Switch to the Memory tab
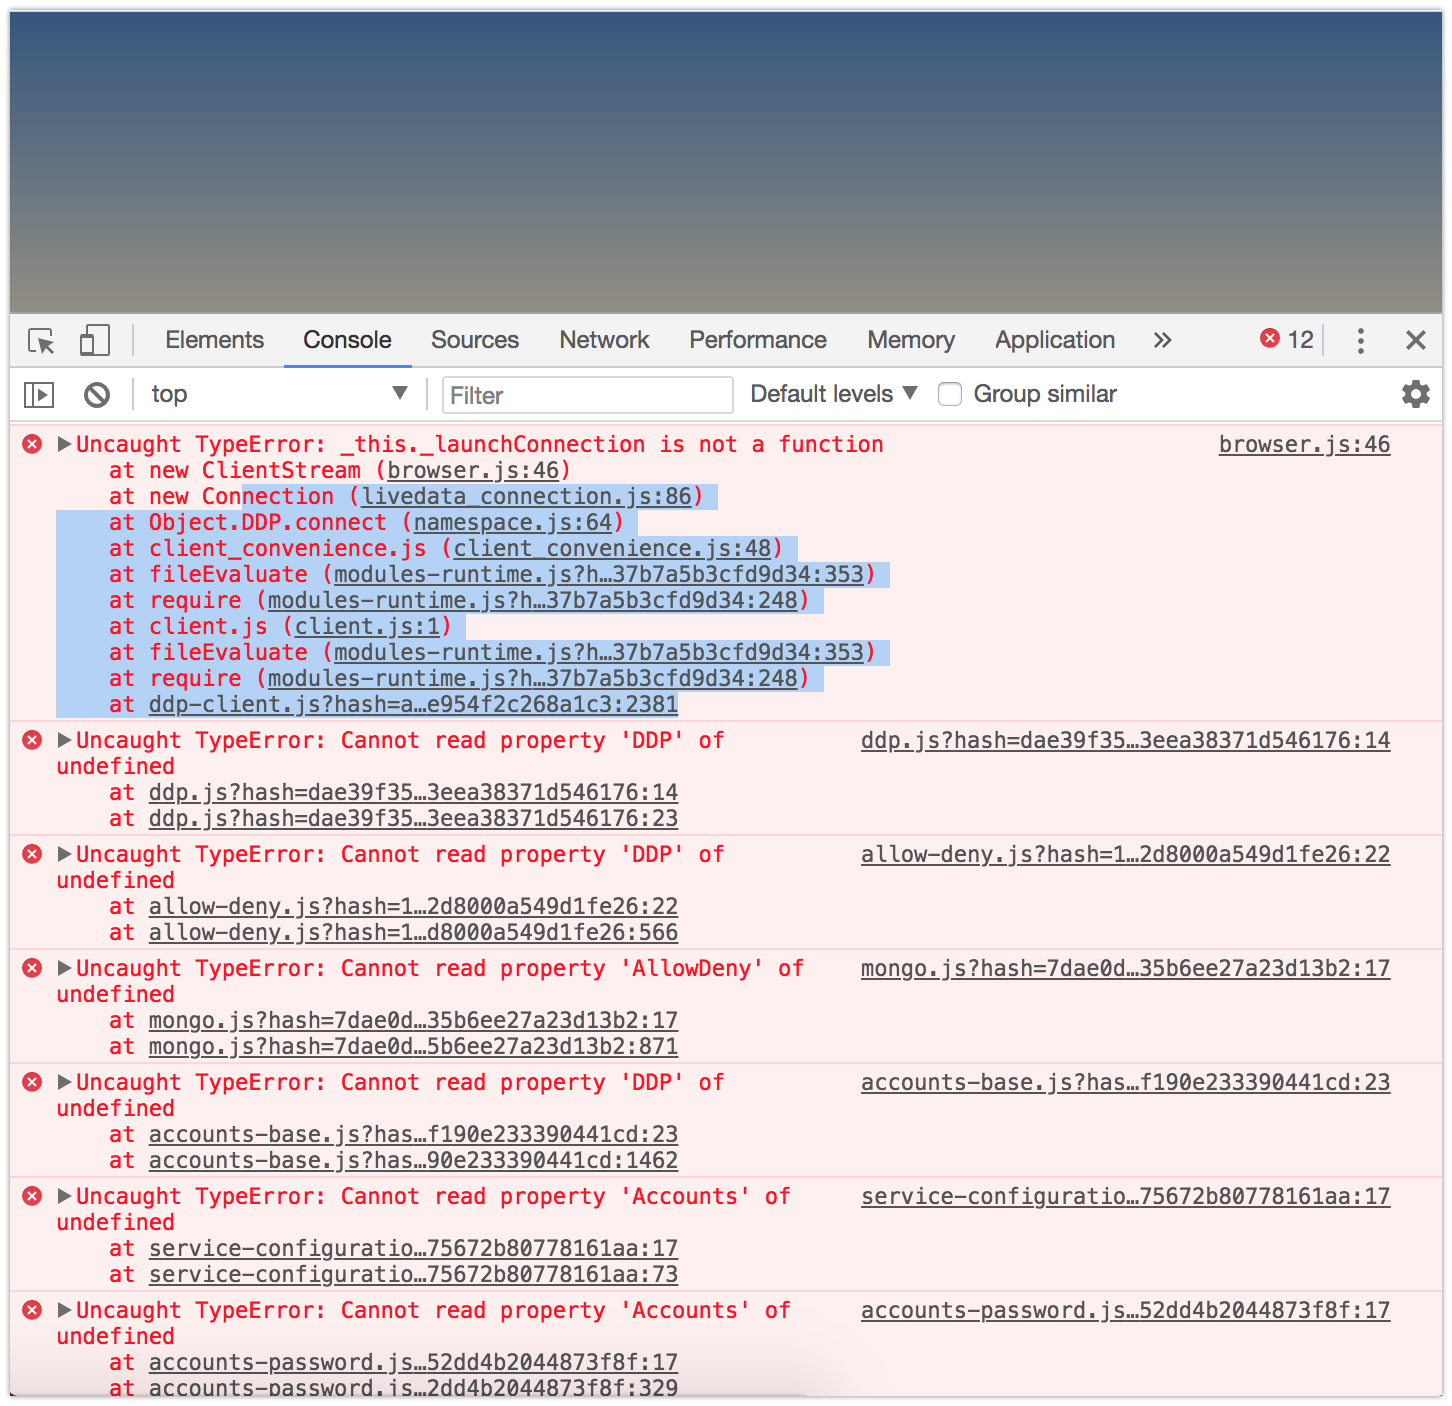 click(911, 340)
